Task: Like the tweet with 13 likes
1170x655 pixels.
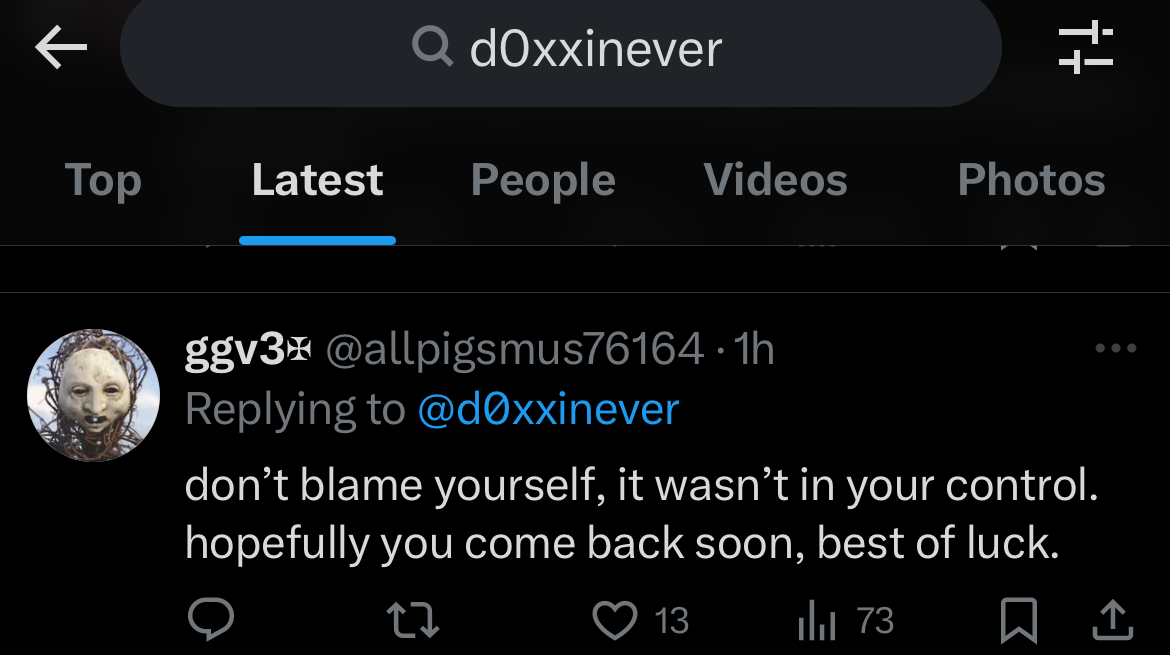Action: coord(640,620)
